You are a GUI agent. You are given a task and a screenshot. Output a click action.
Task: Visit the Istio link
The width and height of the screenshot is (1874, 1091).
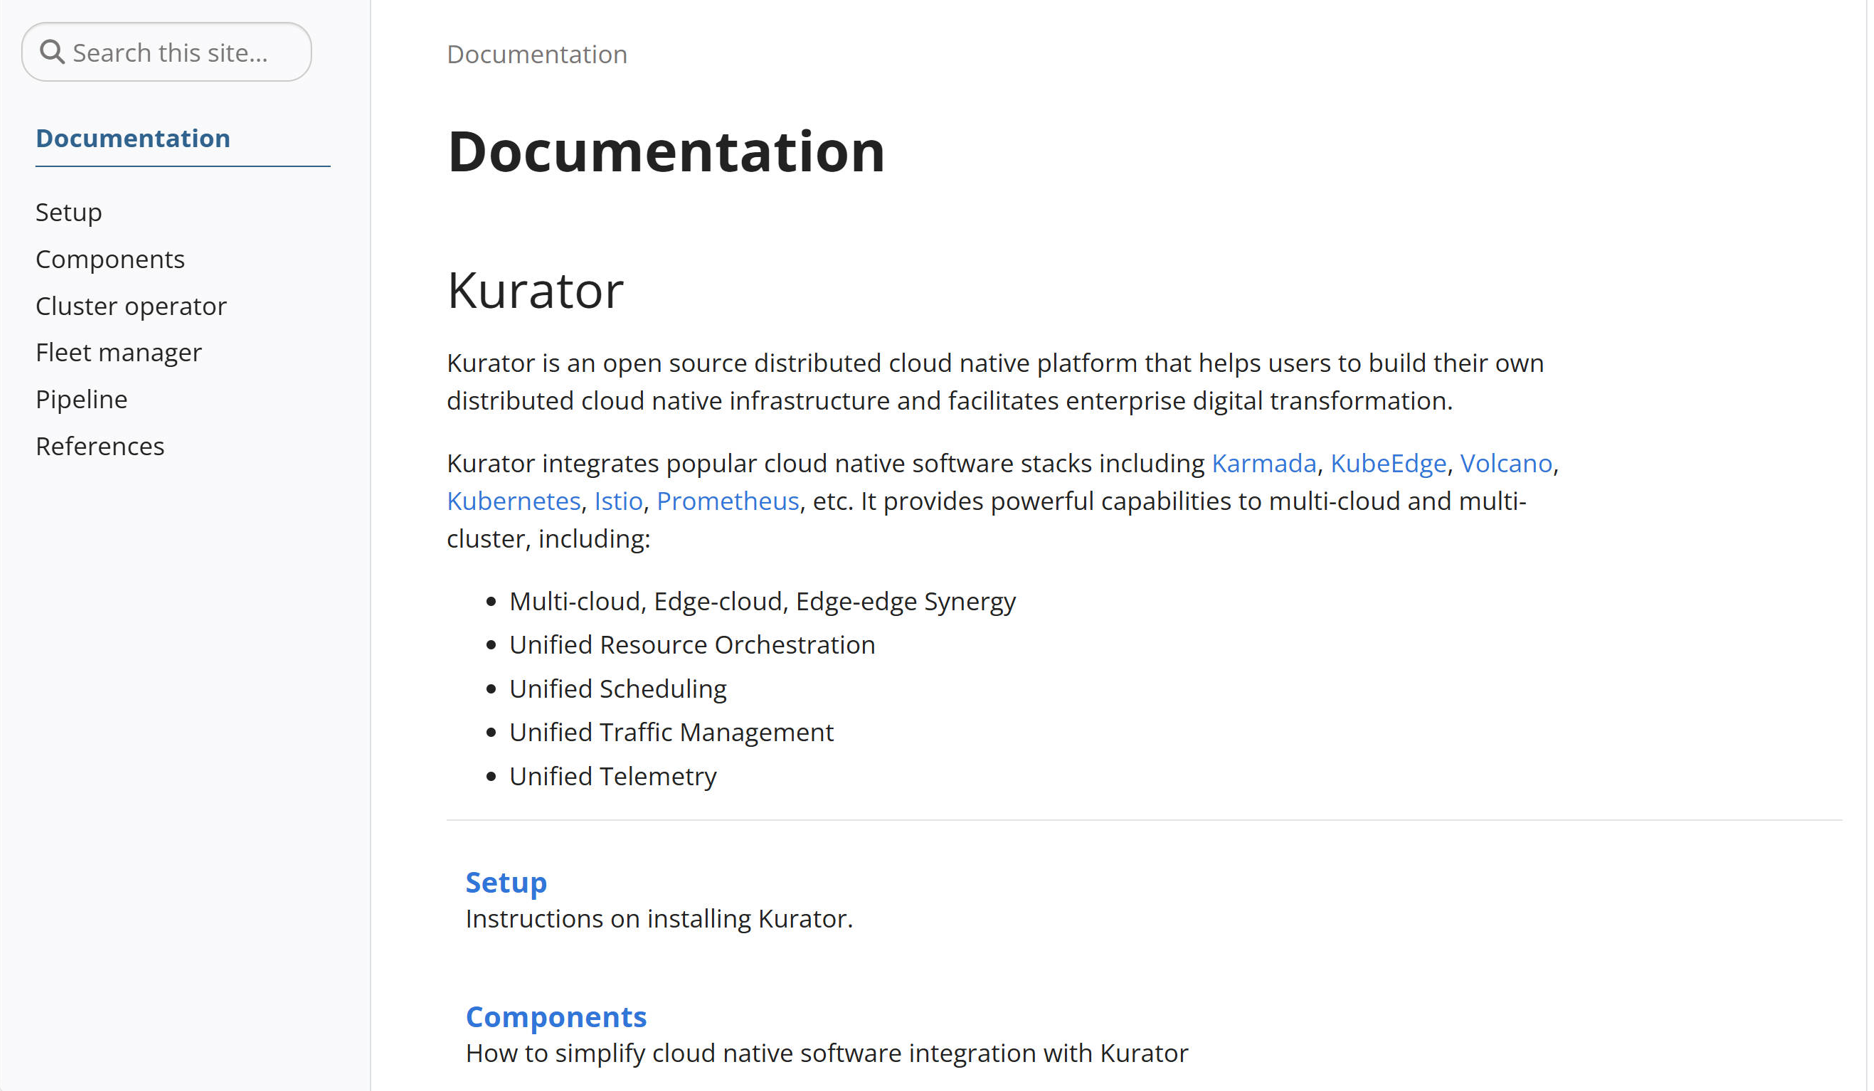point(618,501)
